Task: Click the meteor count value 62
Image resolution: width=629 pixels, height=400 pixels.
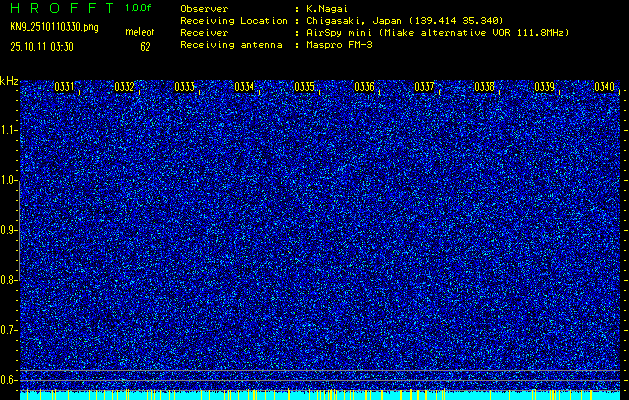Action: [x=145, y=46]
